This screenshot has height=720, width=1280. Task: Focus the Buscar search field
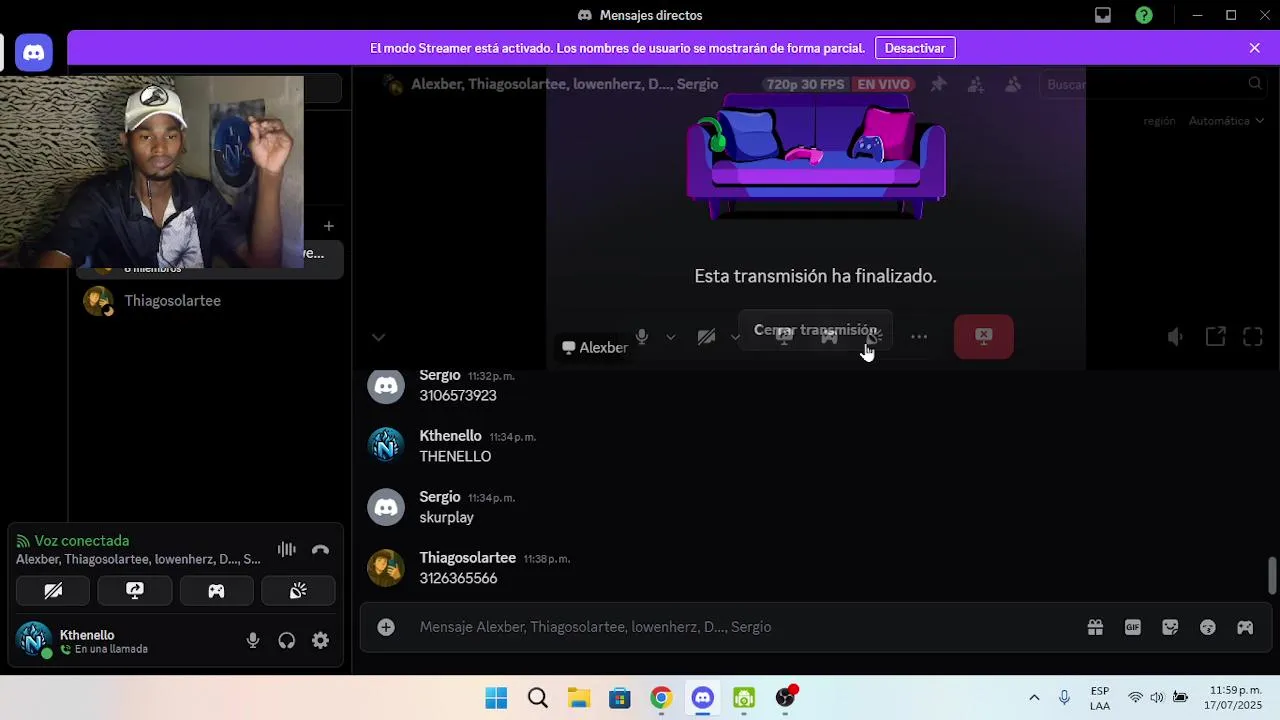pyautogui.click(x=1154, y=84)
